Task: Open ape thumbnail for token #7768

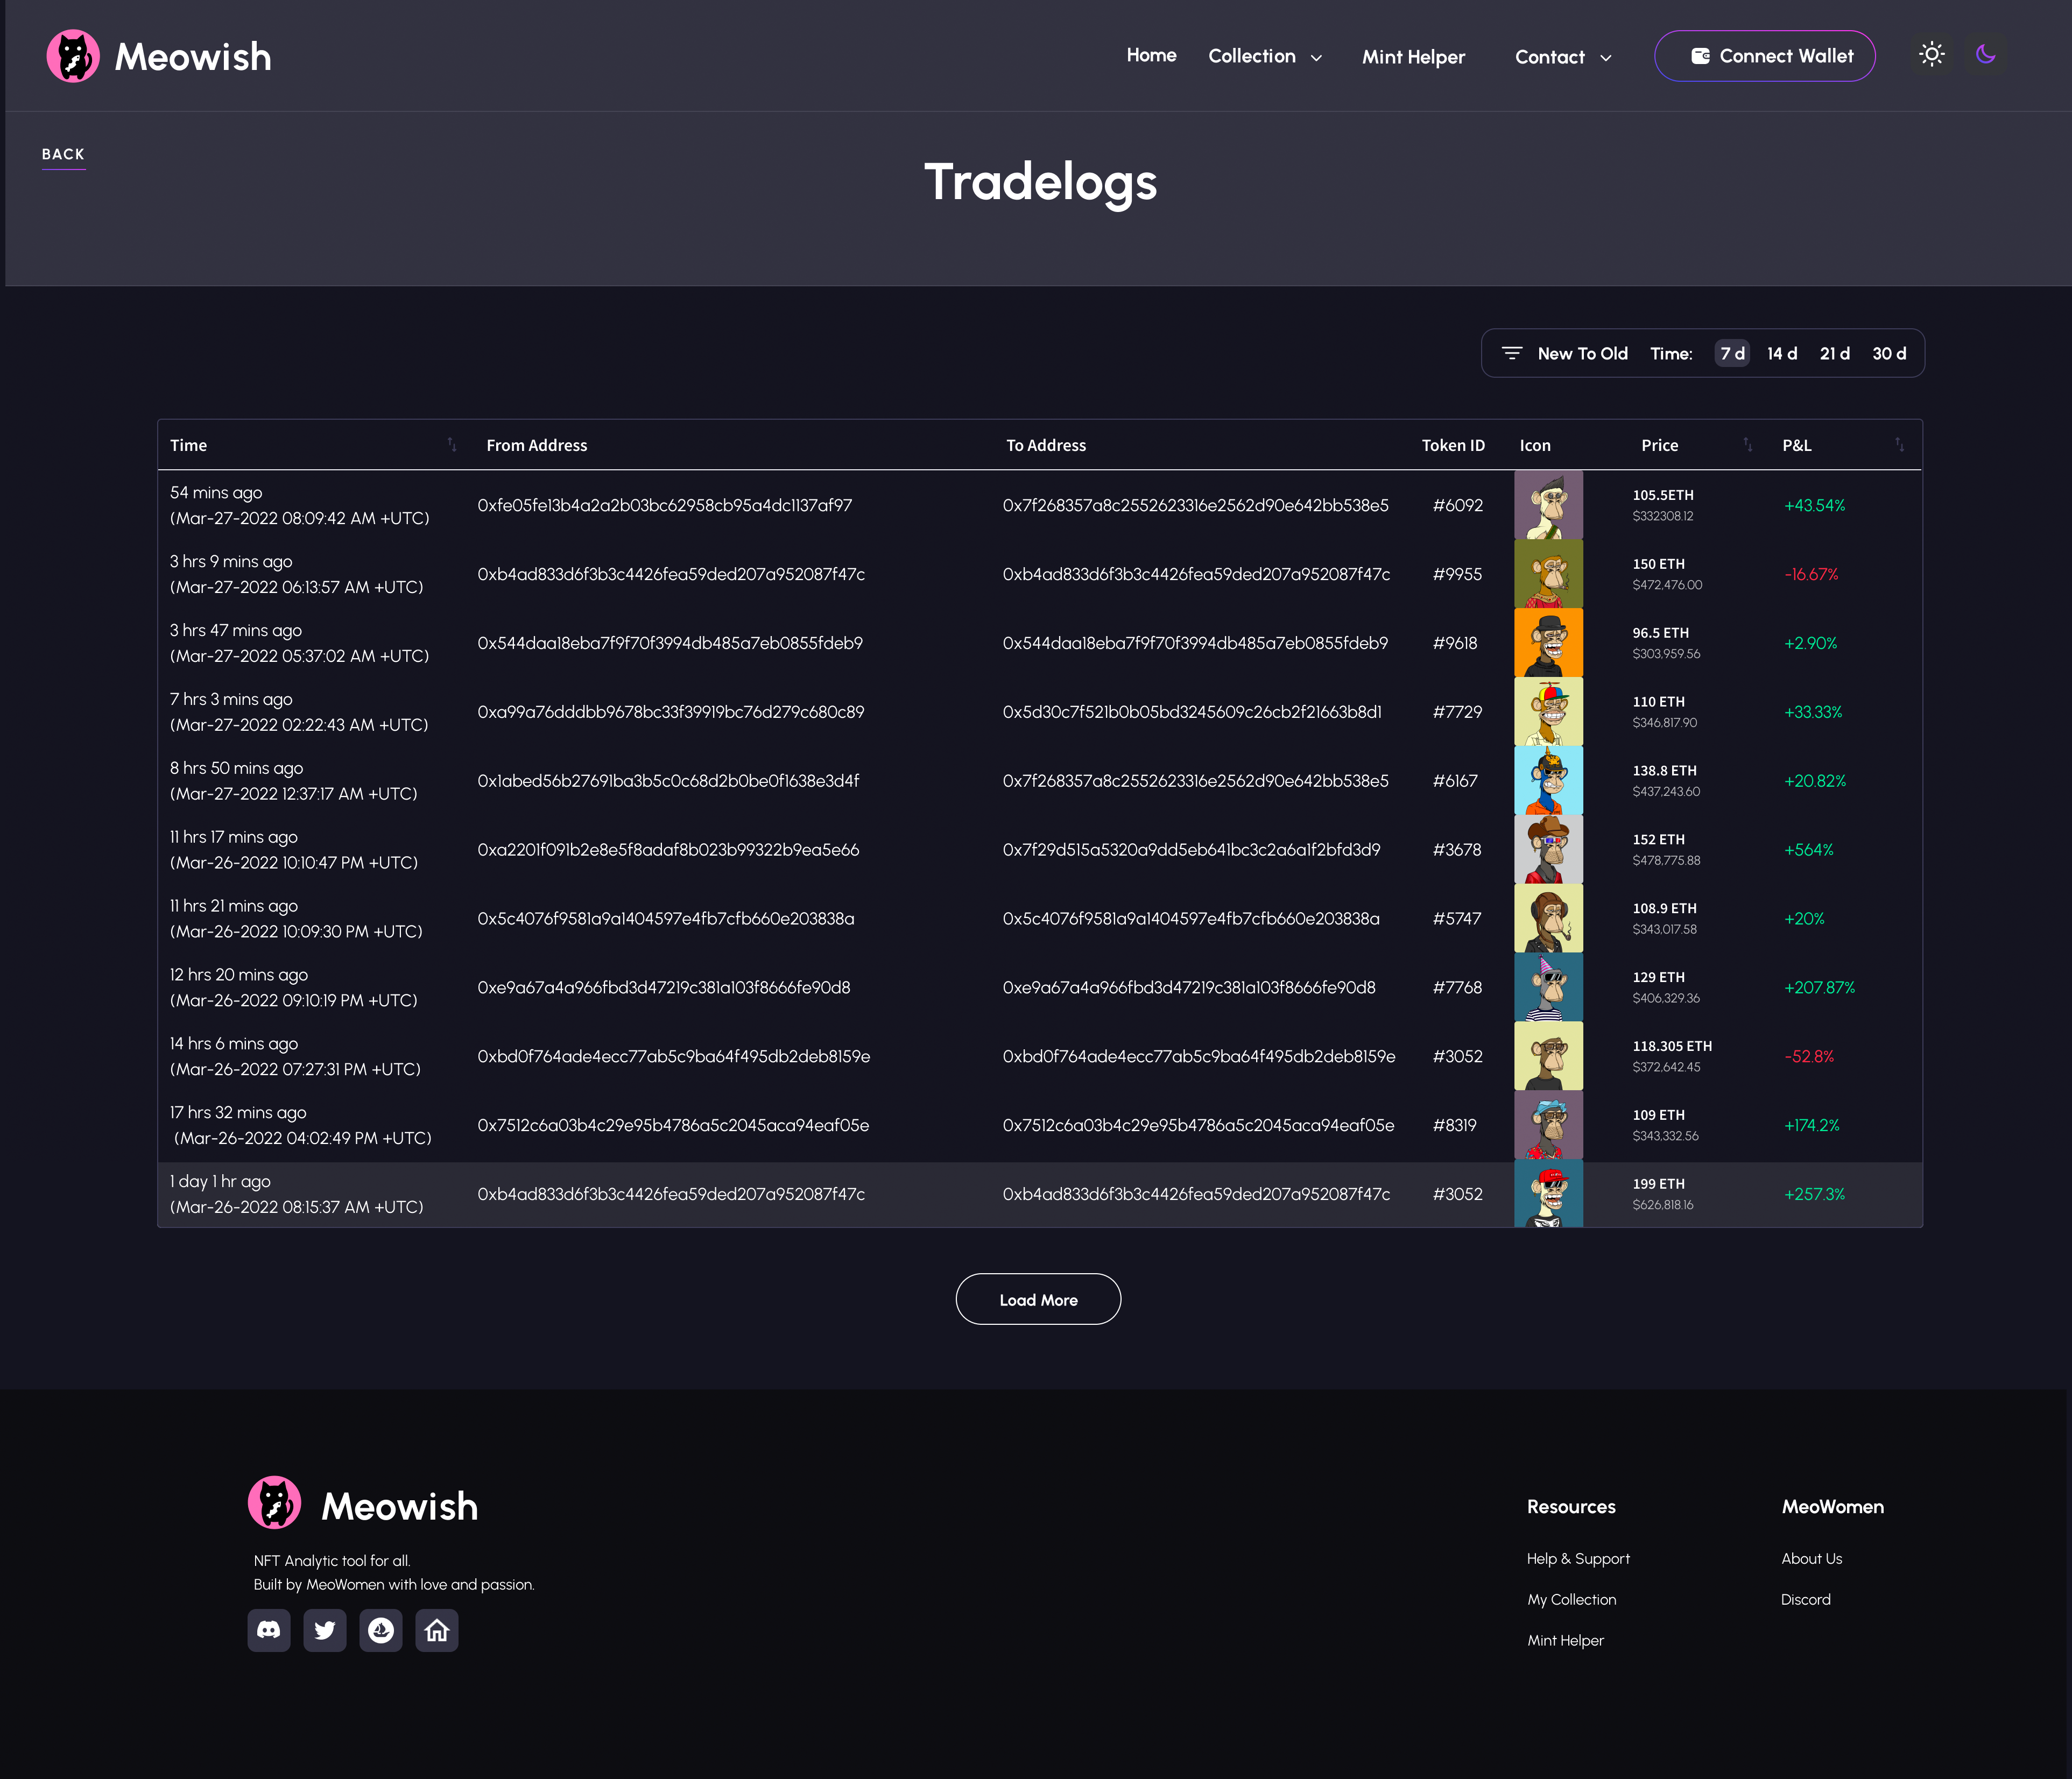Action: click(1548, 987)
